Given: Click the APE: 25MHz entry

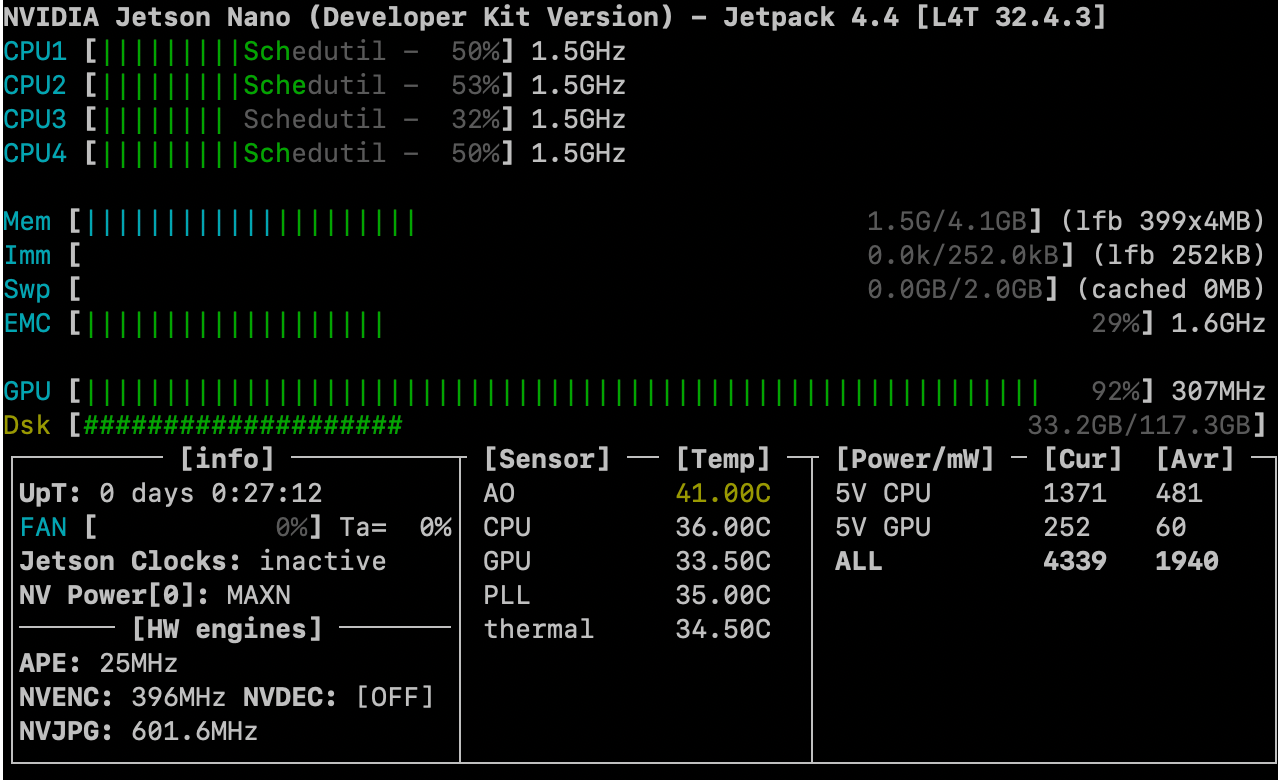Looking at the screenshot, I should point(99,663).
